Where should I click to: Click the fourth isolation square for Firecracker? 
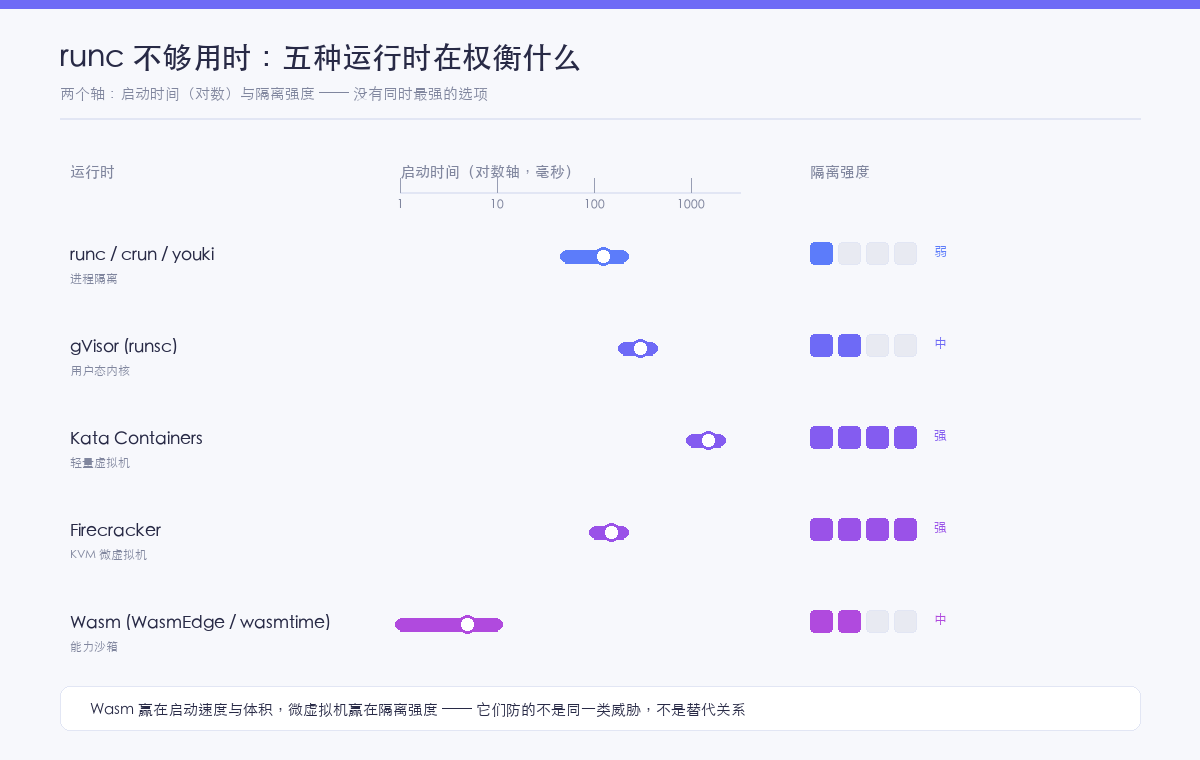tap(905, 530)
